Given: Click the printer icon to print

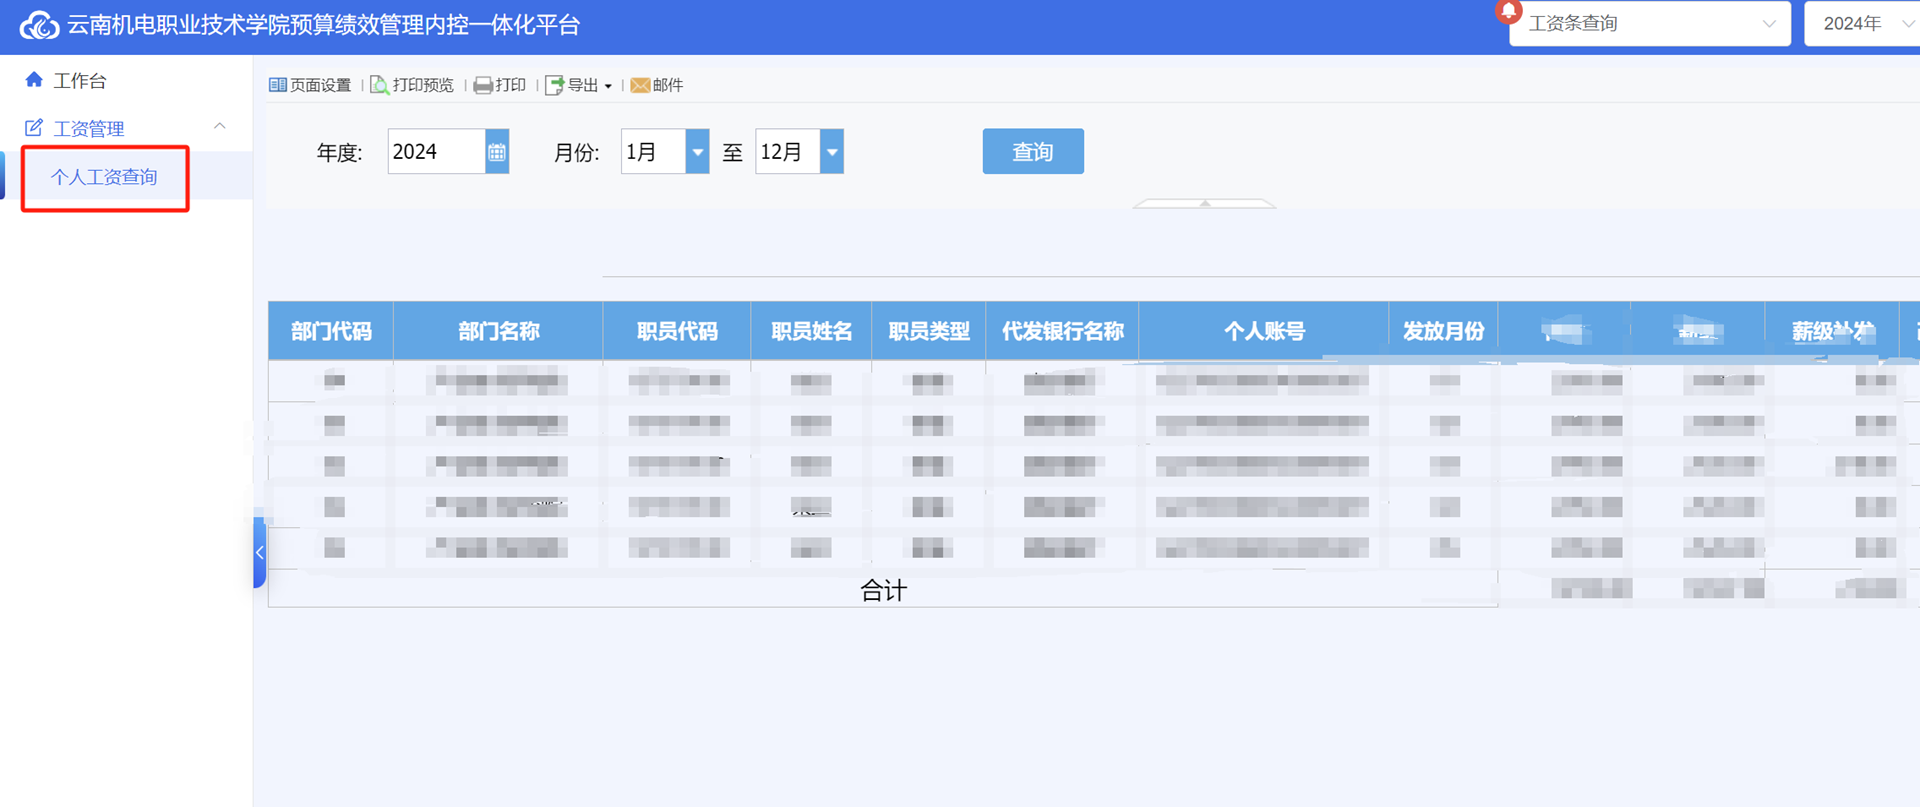Looking at the screenshot, I should coord(483,85).
